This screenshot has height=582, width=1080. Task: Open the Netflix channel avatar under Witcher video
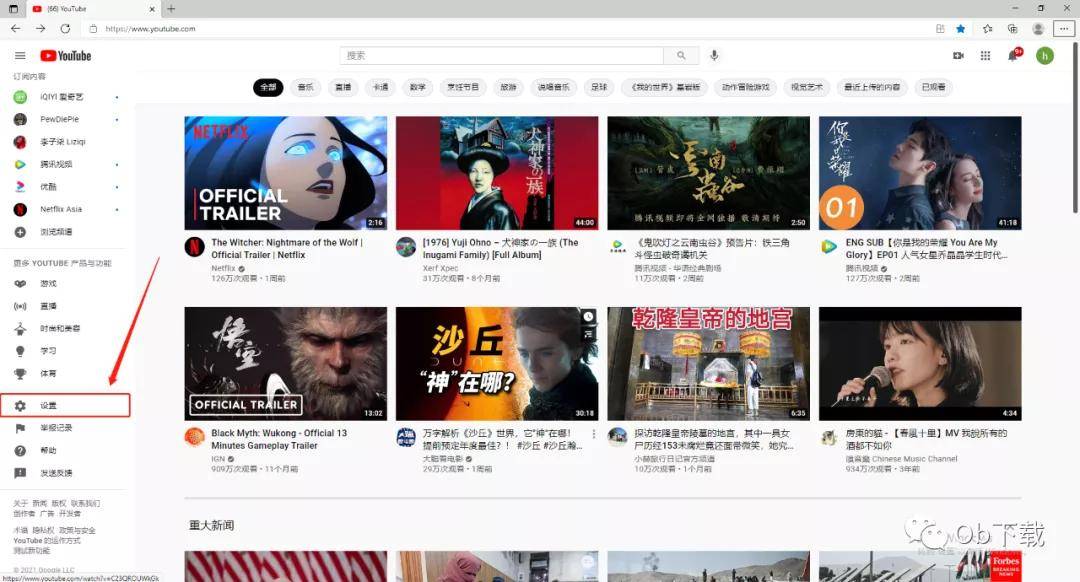(195, 247)
